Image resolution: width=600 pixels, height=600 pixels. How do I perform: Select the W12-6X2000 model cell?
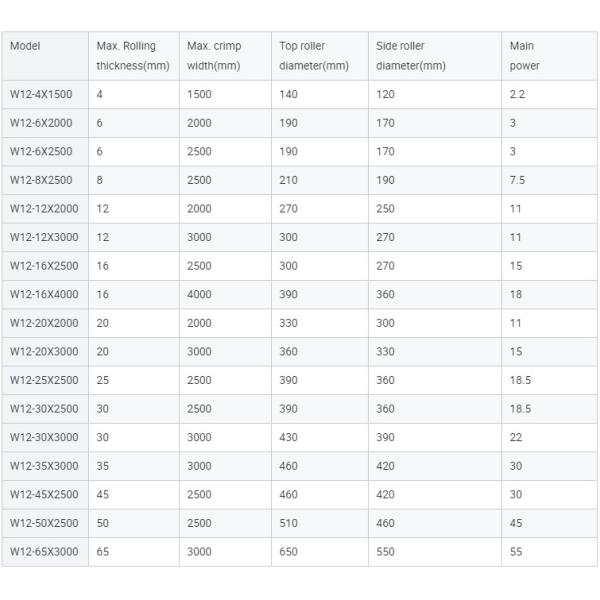point(41,123)
